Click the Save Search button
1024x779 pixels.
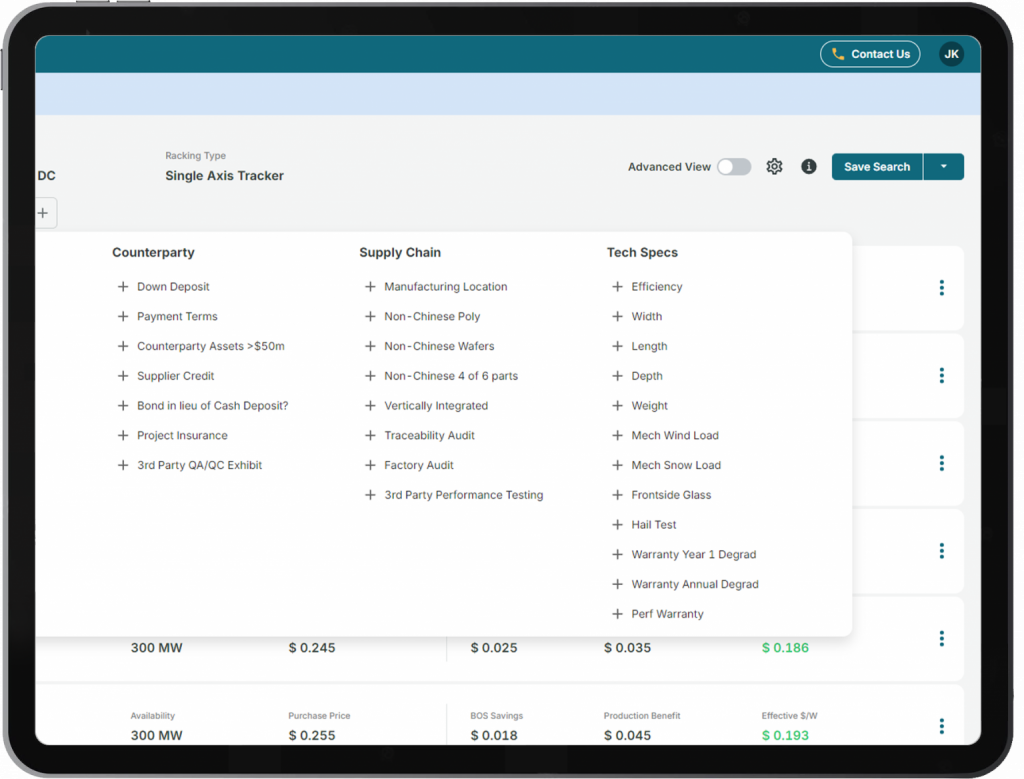(x=876, y=167)
